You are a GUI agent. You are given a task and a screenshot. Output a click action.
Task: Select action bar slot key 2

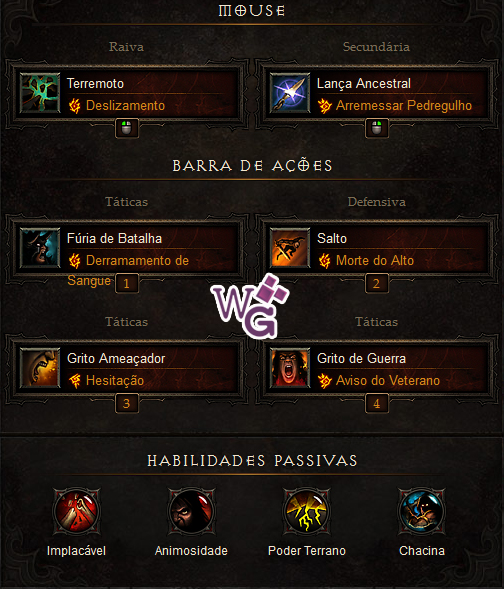pyautogui.click(x=377, y=283)
